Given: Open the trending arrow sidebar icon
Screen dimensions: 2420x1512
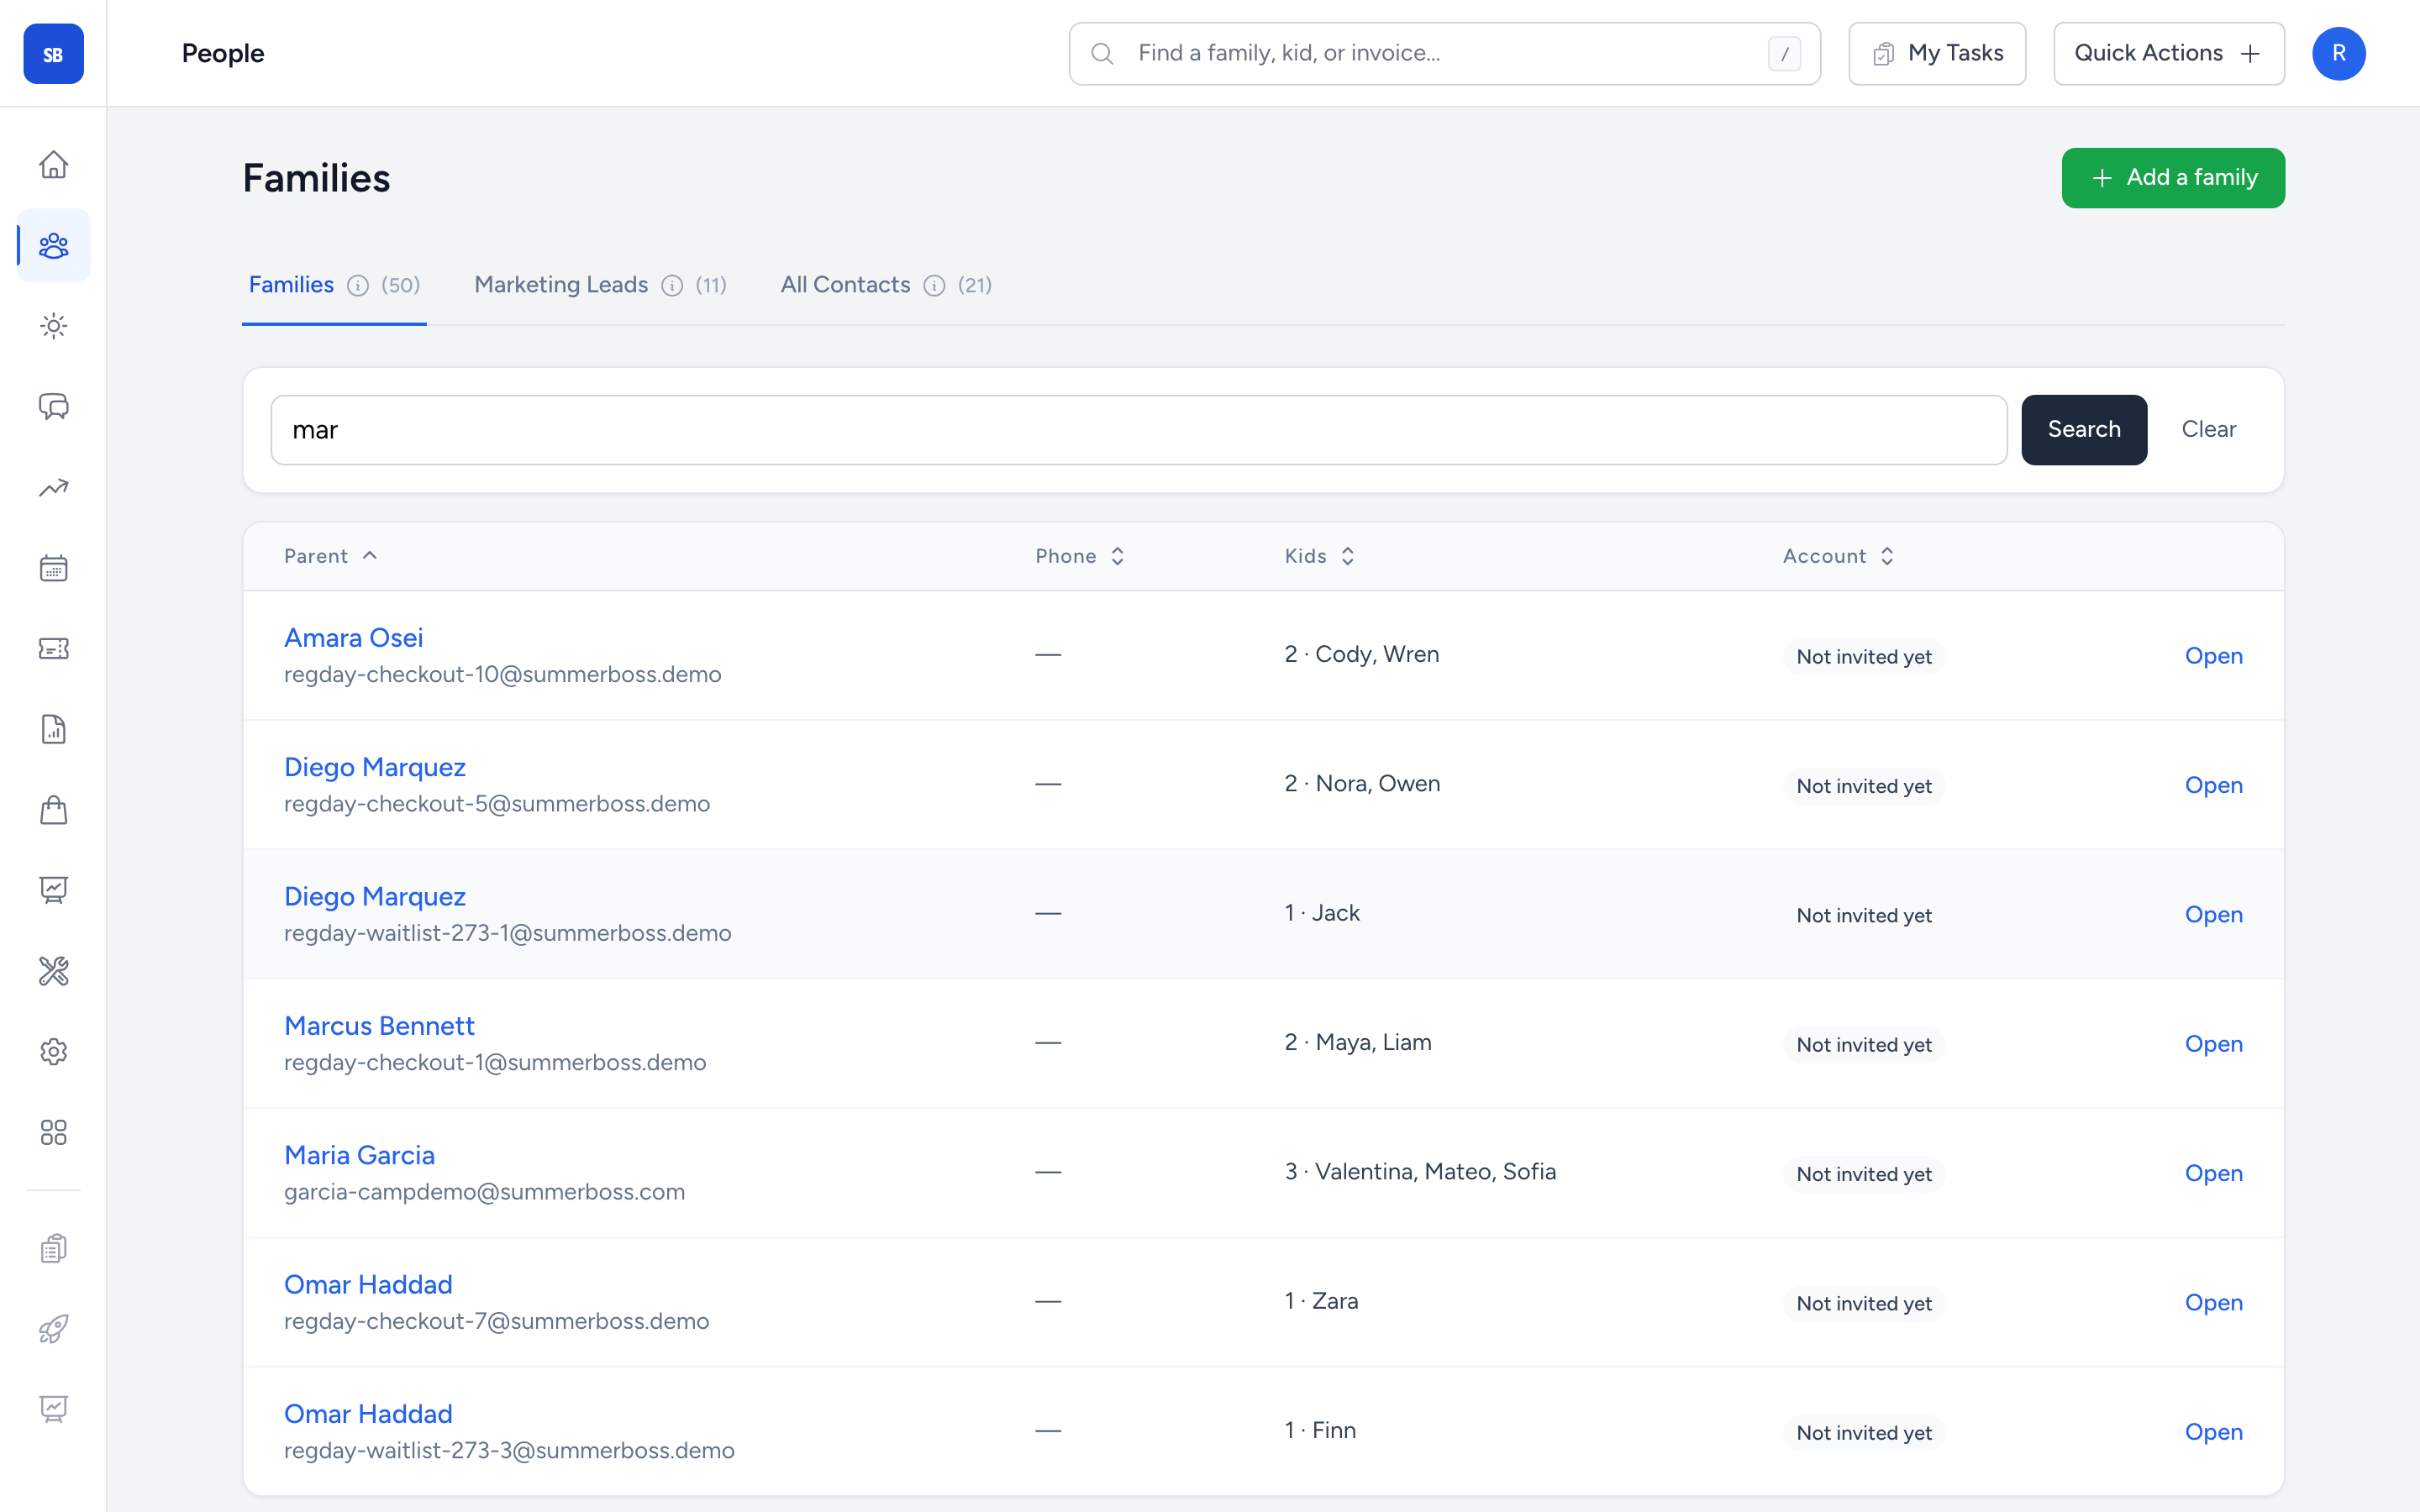Looking at the screenshot, I should tap(53, 488).
